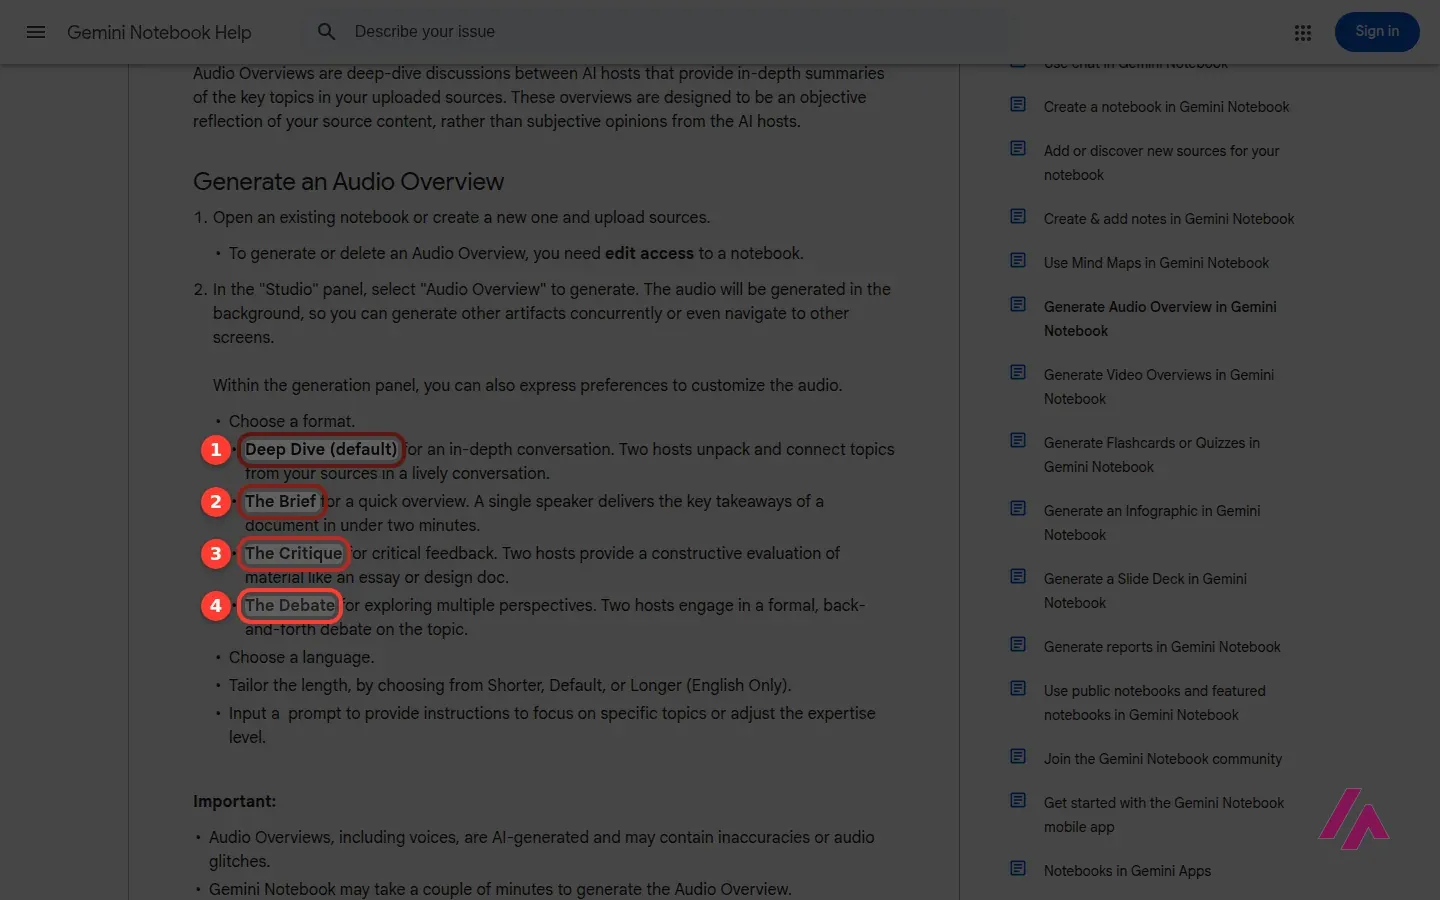Open Use Mind Maps in Gemini Notebook
The height and width of the screenshot is (900, 1440).
point(1156,263)
